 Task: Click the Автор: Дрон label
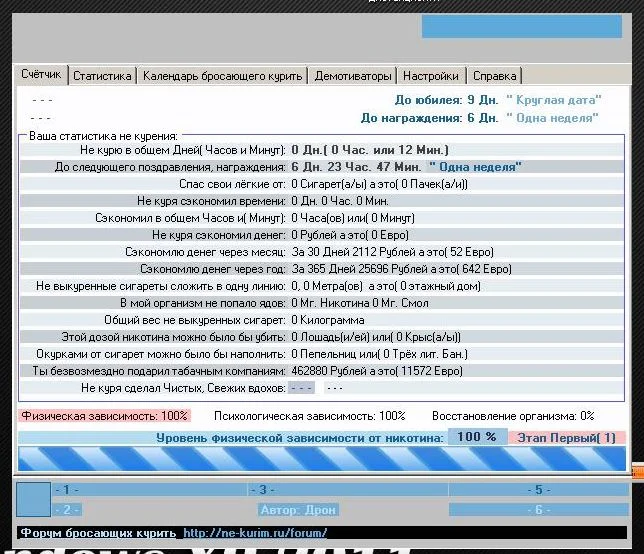pyautogui.click(x=299, y=510)
